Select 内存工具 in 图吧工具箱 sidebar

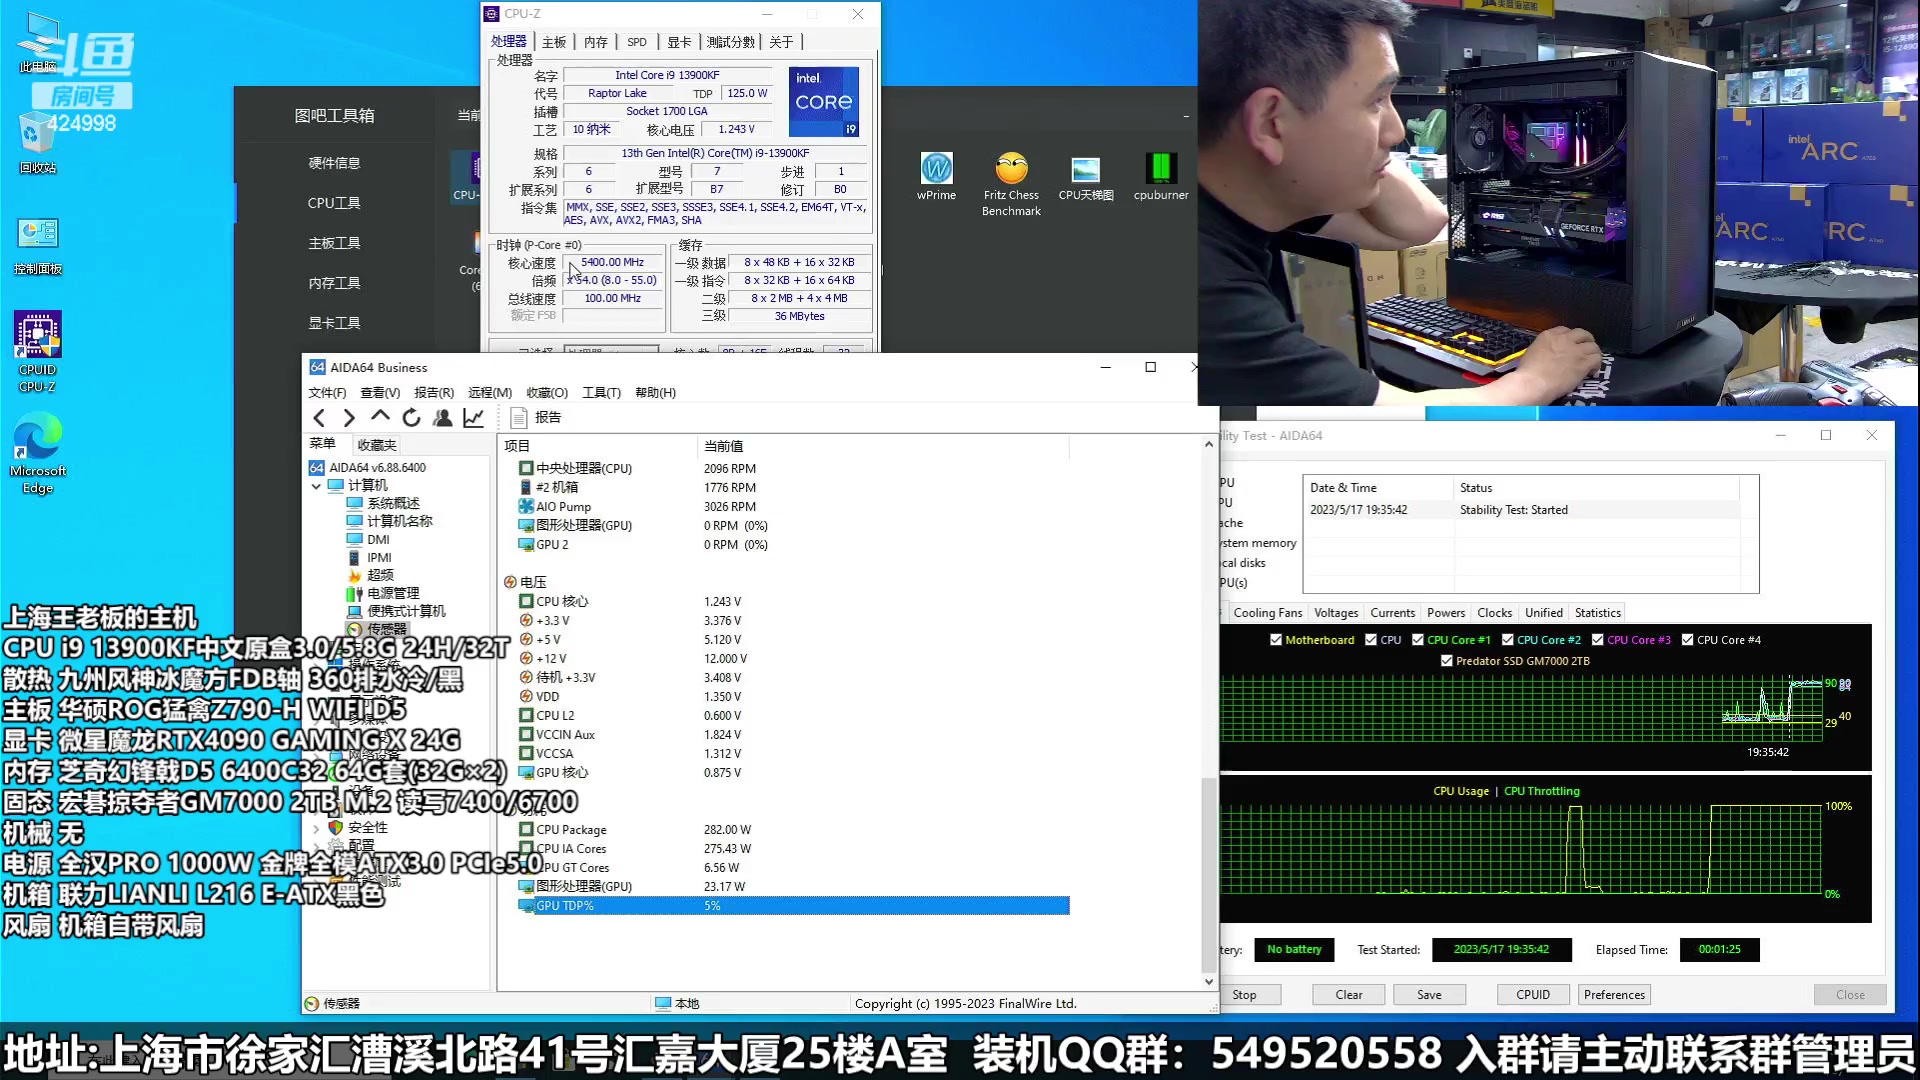334,283
